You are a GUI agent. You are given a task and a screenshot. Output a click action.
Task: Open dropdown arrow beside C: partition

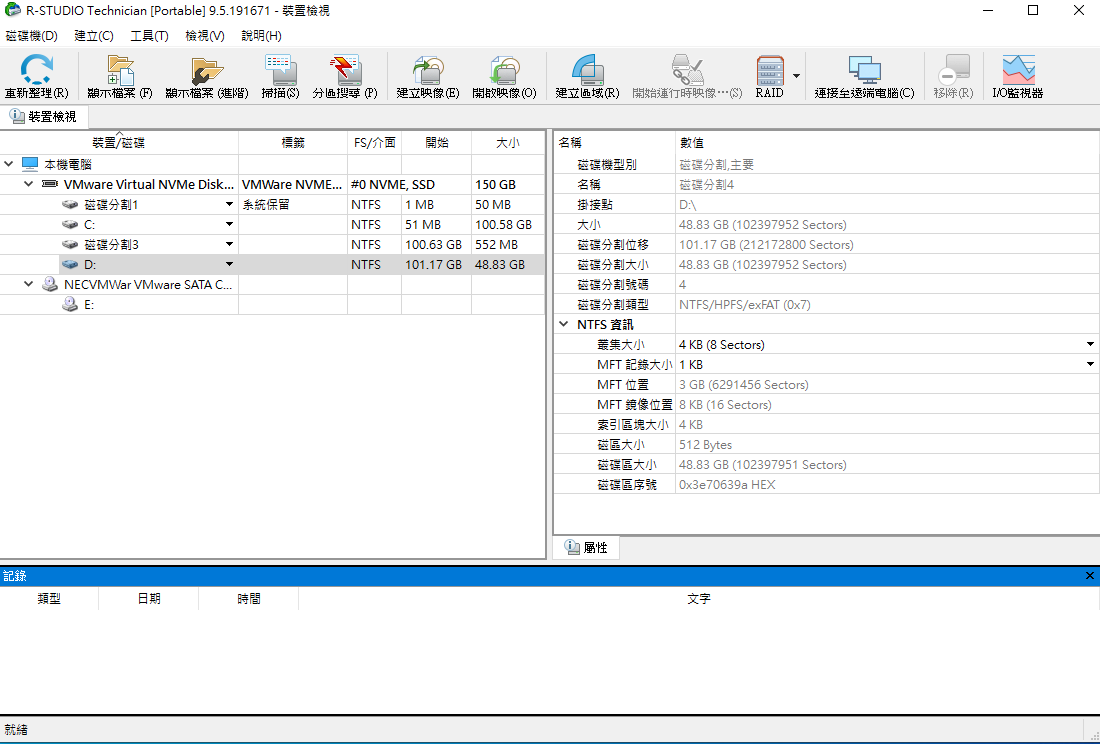pos(229,225)
